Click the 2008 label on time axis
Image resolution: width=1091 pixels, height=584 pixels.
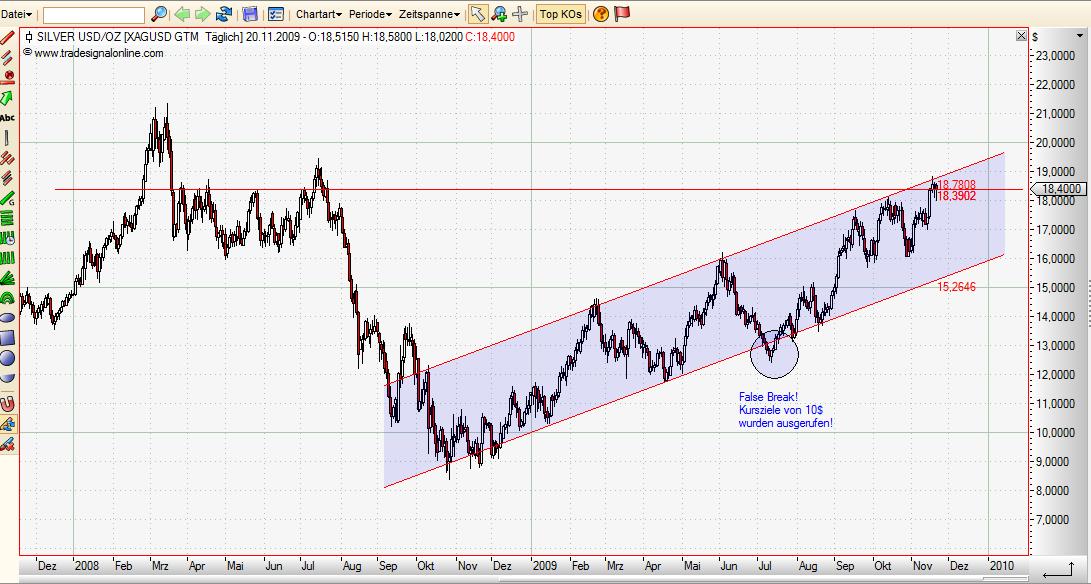[x=87, y=565]
